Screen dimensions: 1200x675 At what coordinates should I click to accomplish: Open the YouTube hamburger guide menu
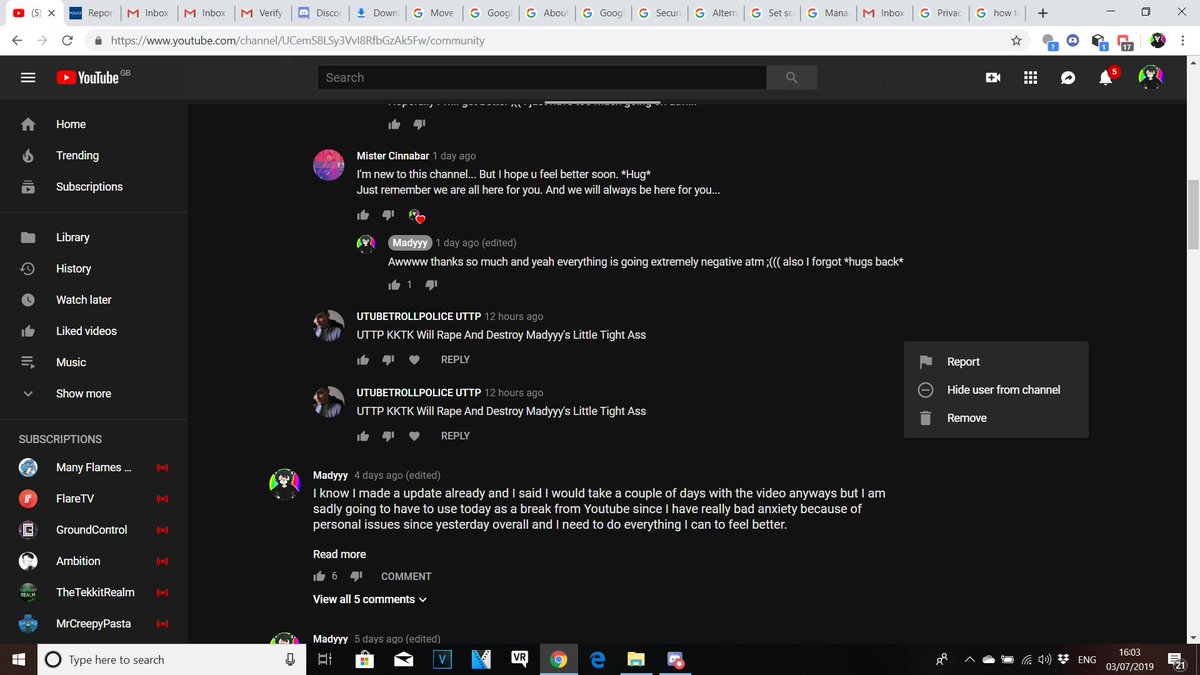pyautogui.click(x=28, y=77)
